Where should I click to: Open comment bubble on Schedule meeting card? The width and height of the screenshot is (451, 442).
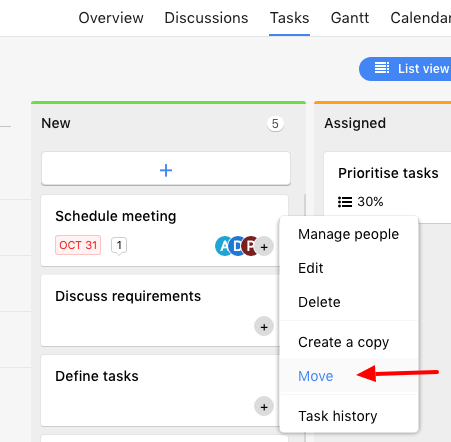click(119, 246)
